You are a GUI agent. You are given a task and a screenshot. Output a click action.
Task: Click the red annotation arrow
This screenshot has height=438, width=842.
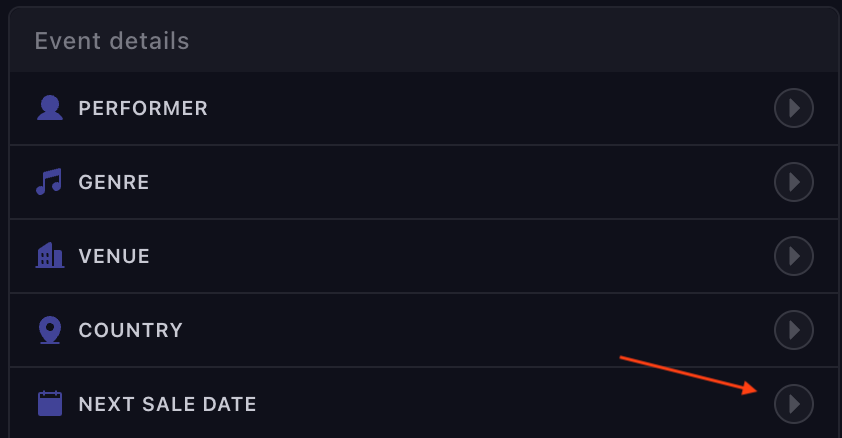[688, 374]
